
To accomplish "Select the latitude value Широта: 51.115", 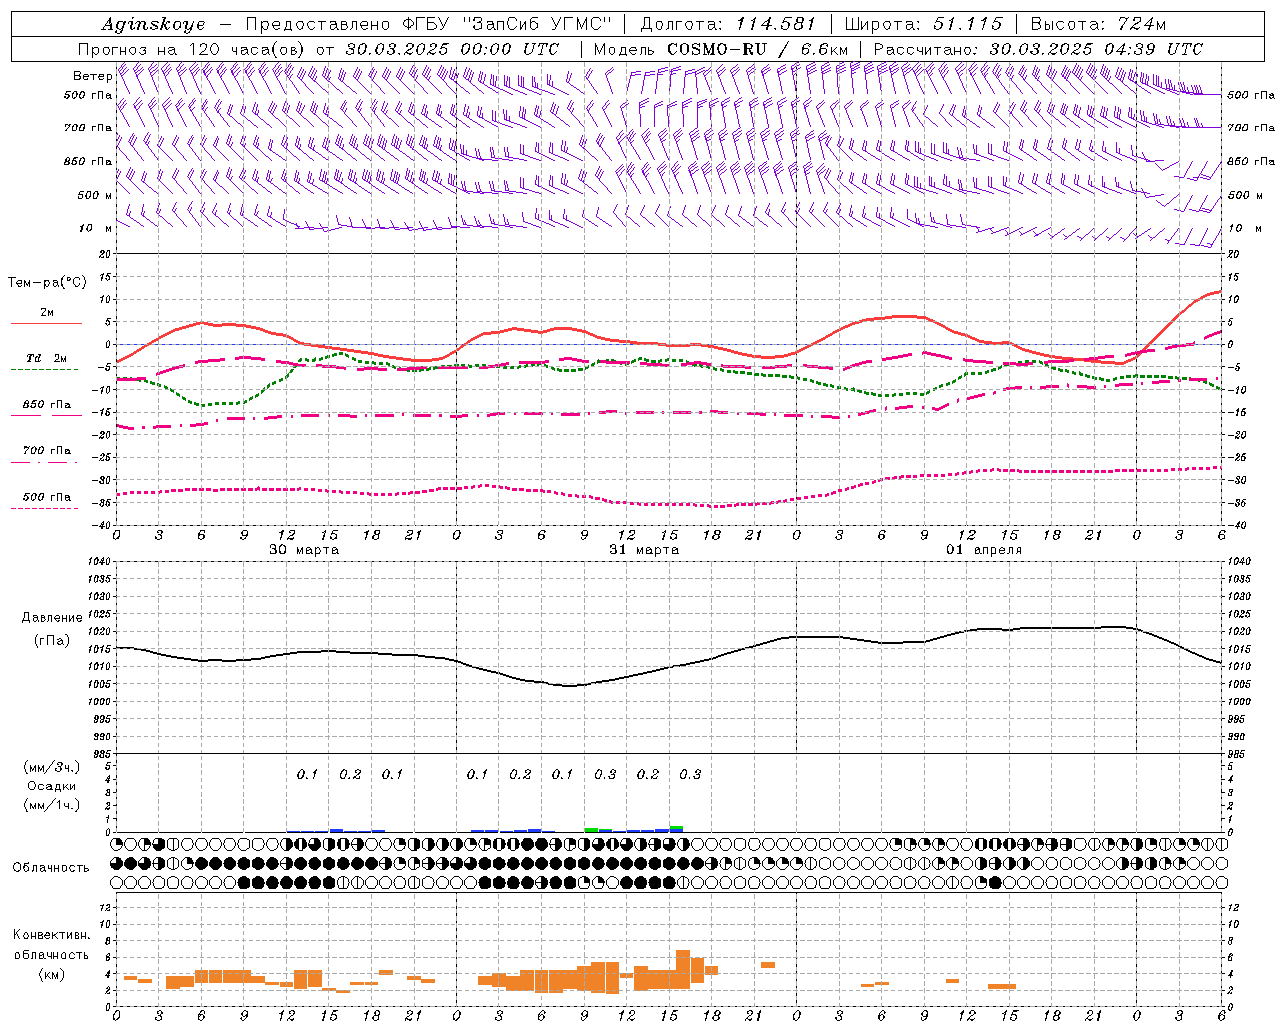I will pyautogui.click(x=924, y=24).
